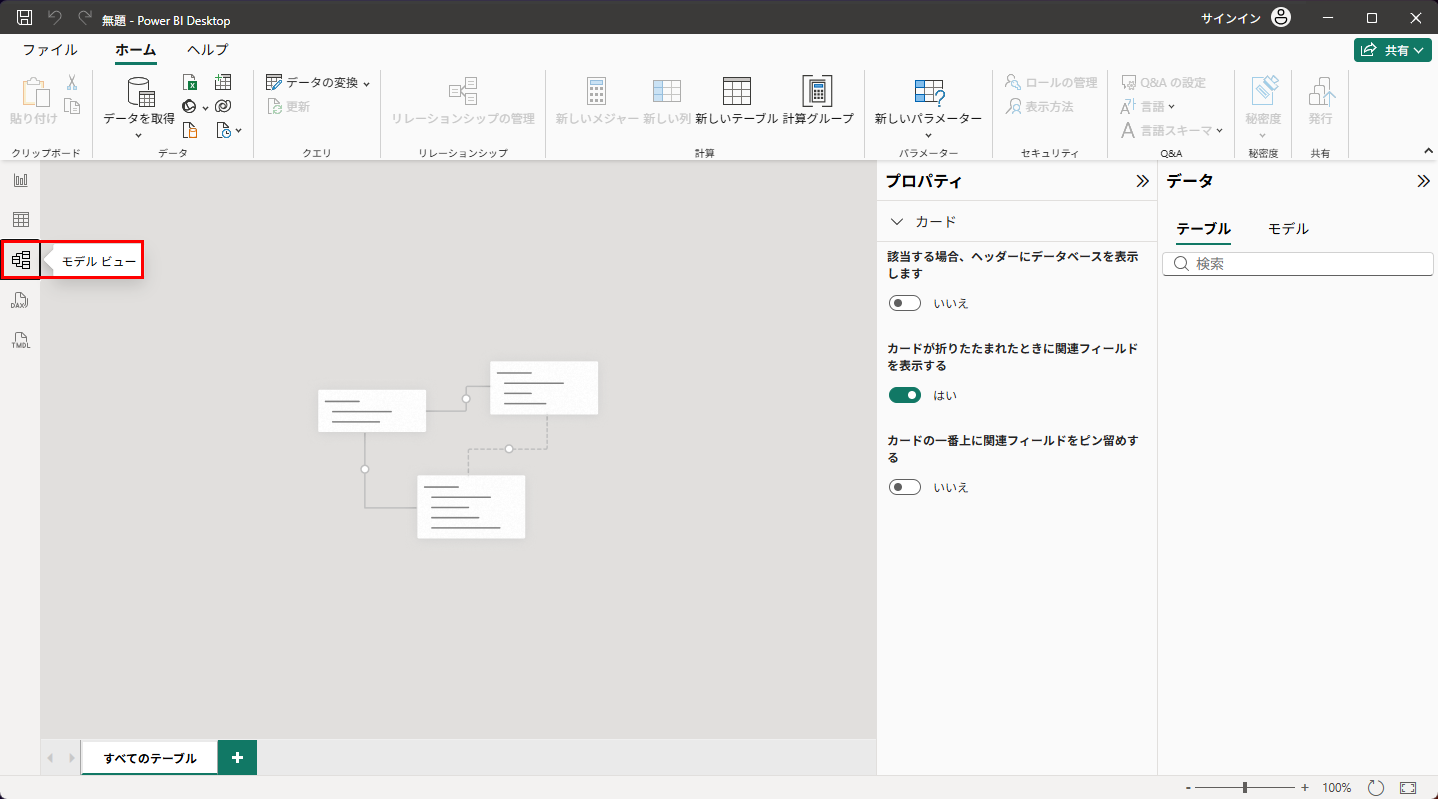Click the データを取得 database icon
Viewport: 1438px width, 799px height.
pos(140,92)
